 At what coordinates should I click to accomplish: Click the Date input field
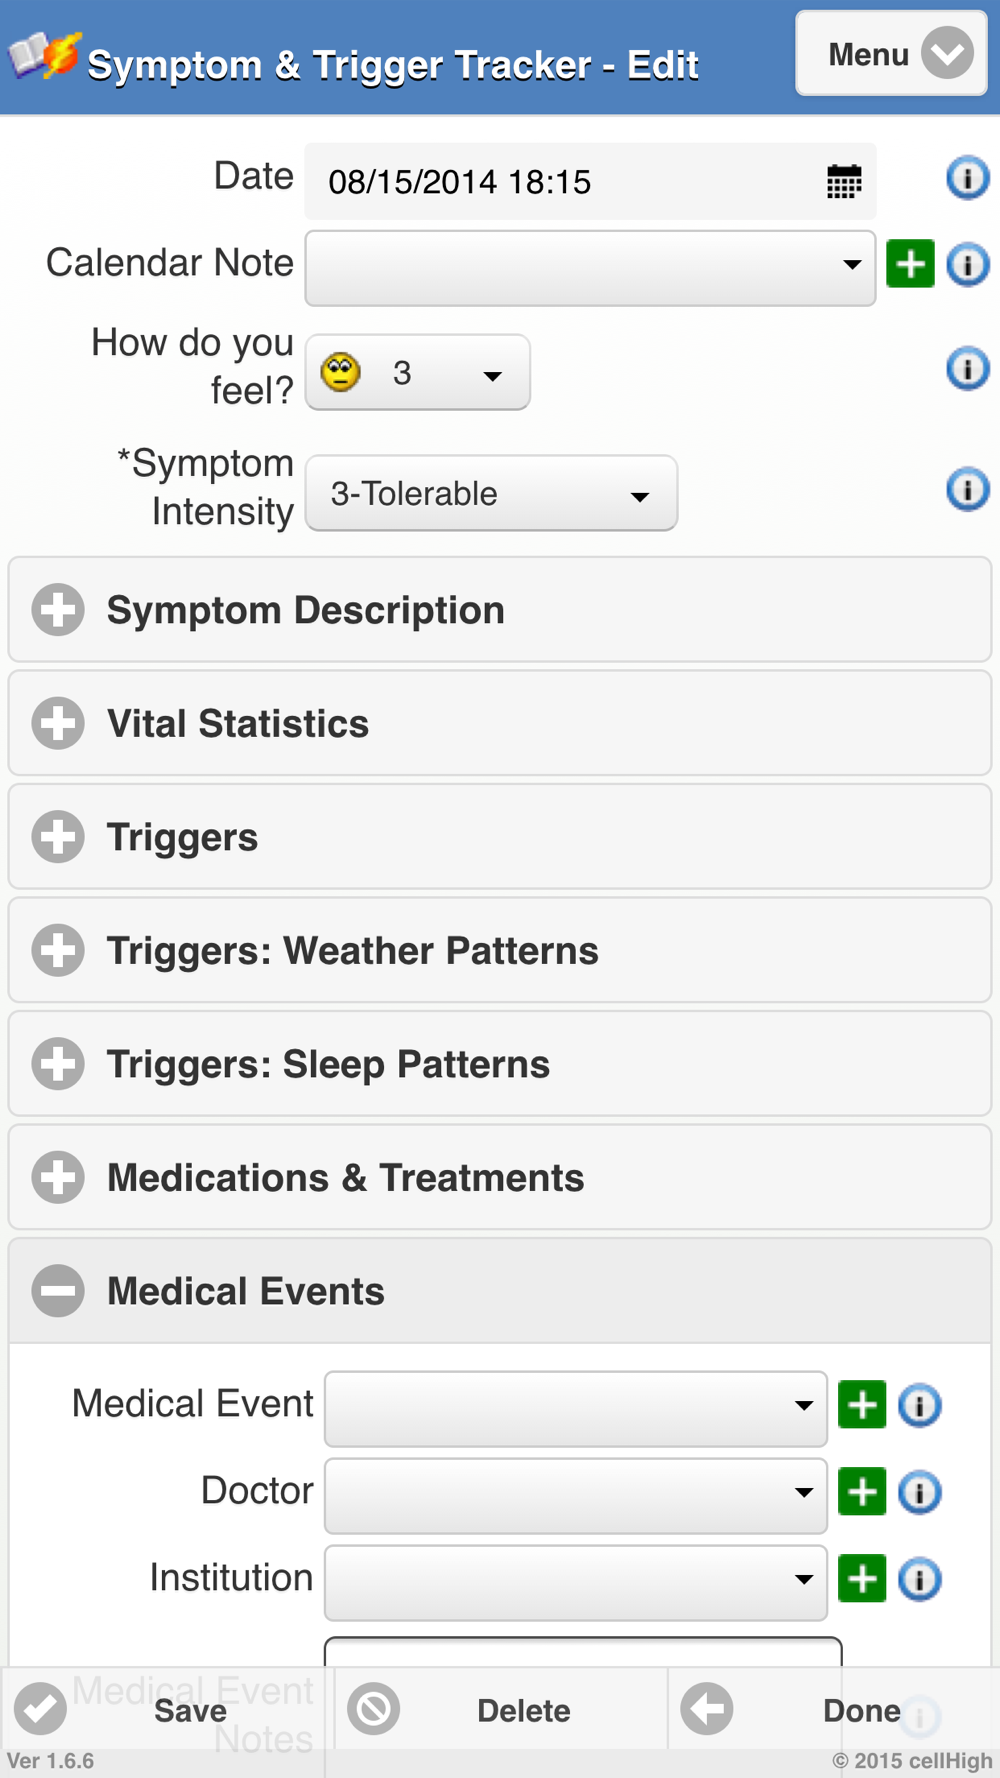[560, 182]
